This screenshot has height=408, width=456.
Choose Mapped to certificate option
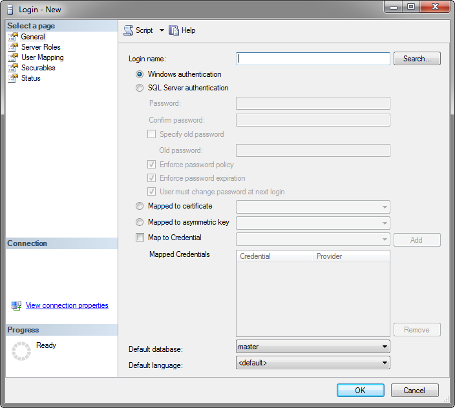139,206
